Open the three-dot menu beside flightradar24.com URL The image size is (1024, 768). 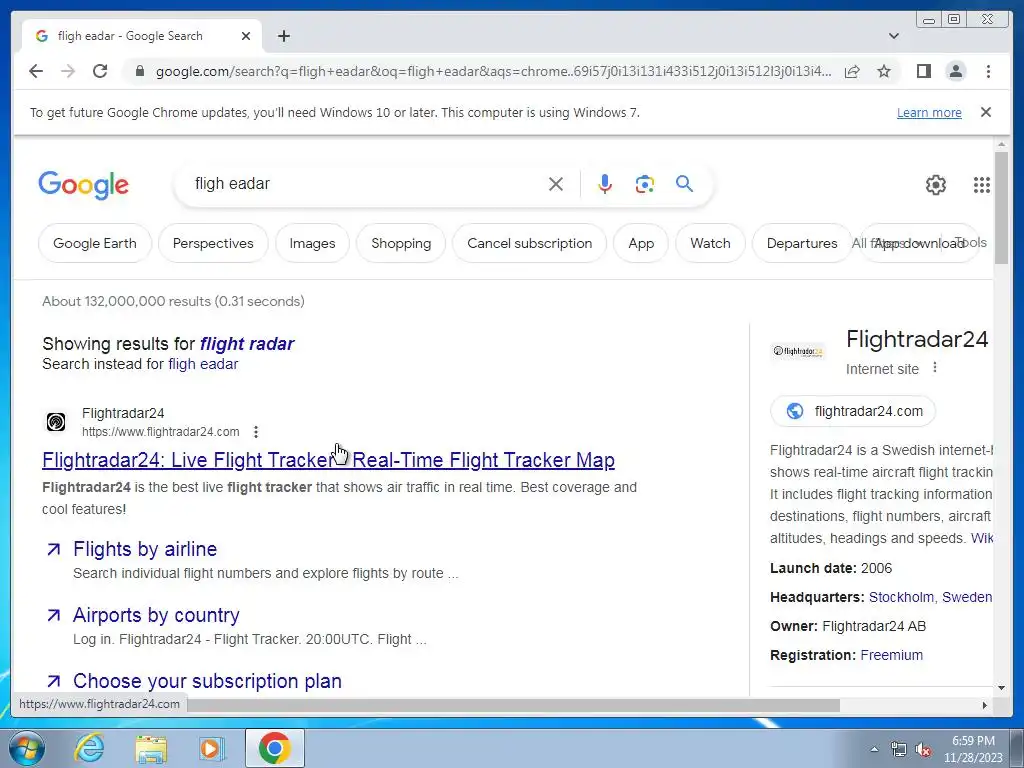pos(256,432)
